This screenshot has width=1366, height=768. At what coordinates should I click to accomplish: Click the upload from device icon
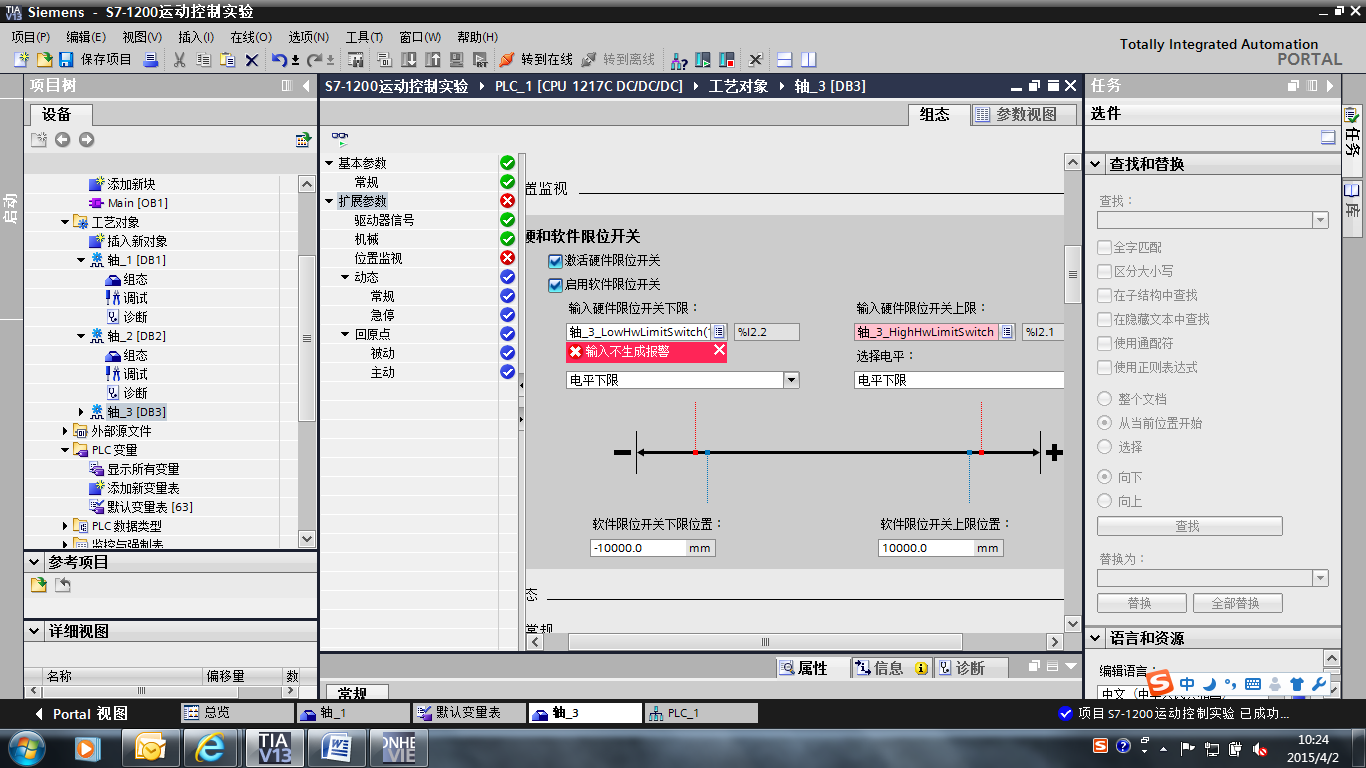click(433, 60)
